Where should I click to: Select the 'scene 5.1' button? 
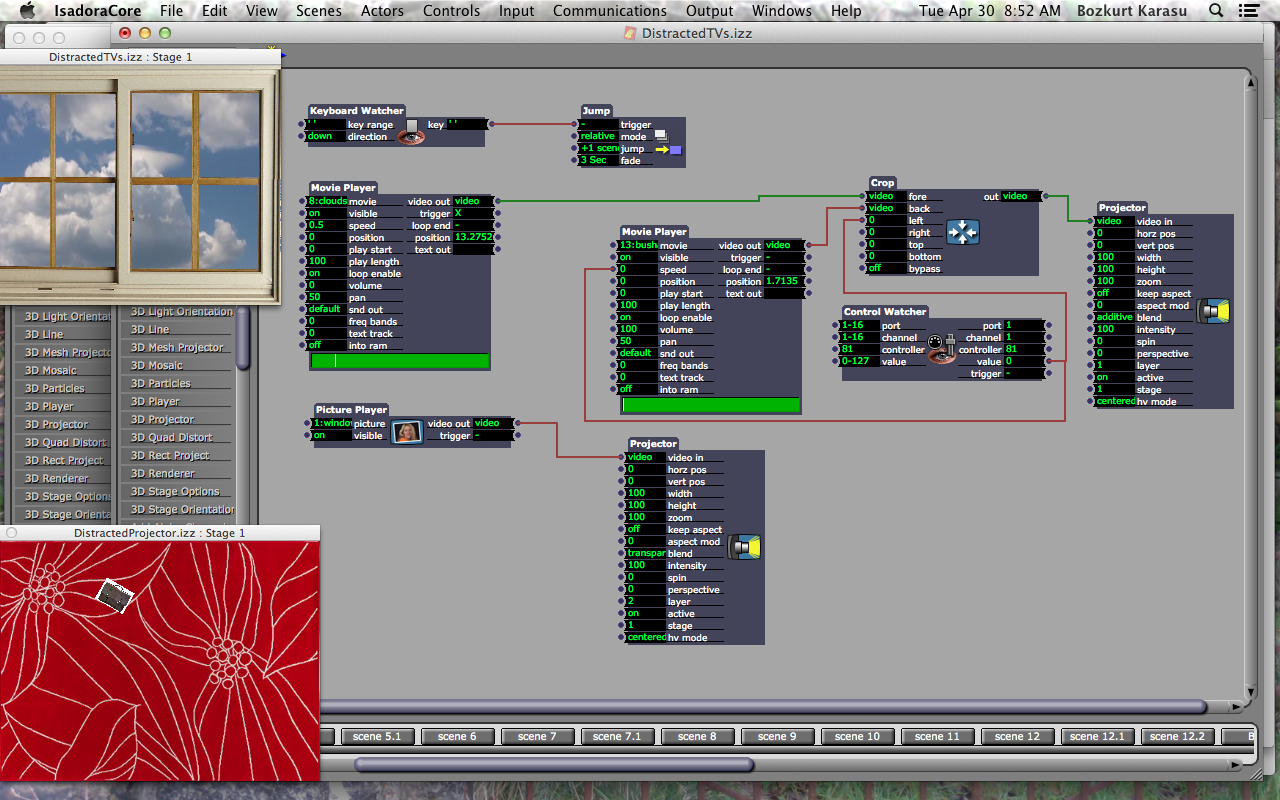pos(377,736)
